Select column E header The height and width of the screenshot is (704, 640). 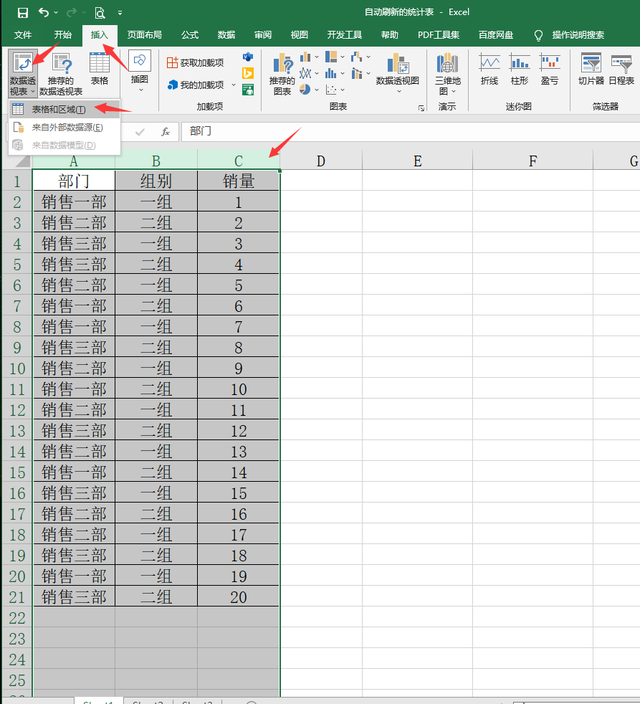[417, 161]
